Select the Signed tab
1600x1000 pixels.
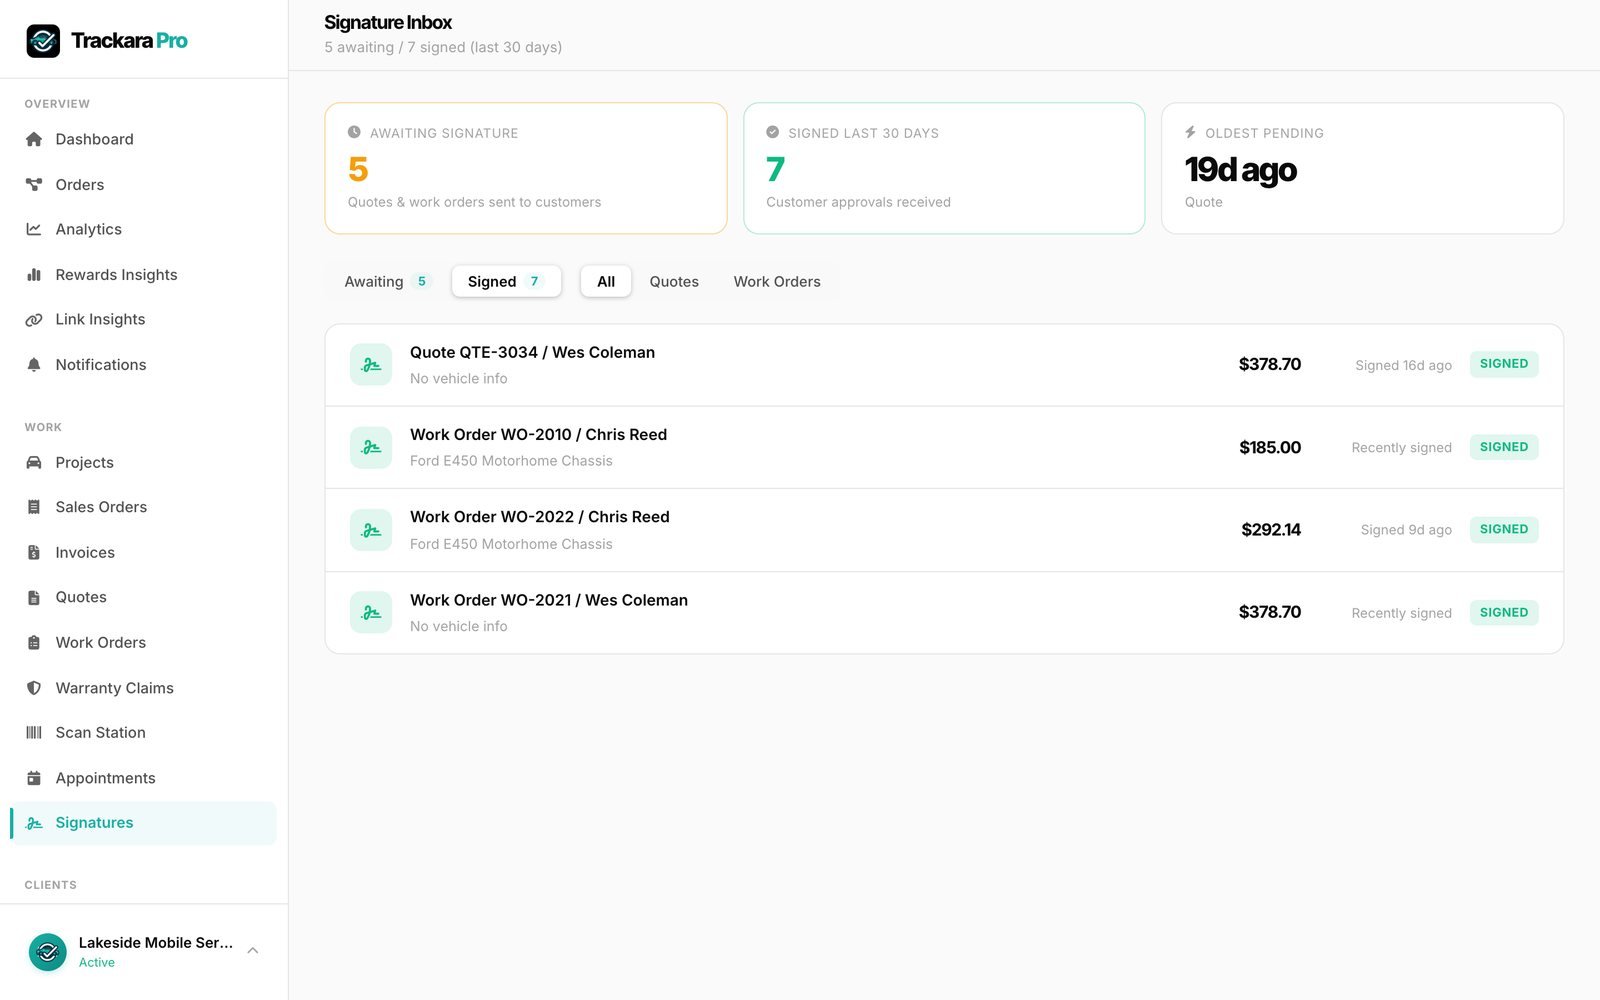[x=506, y=282]
